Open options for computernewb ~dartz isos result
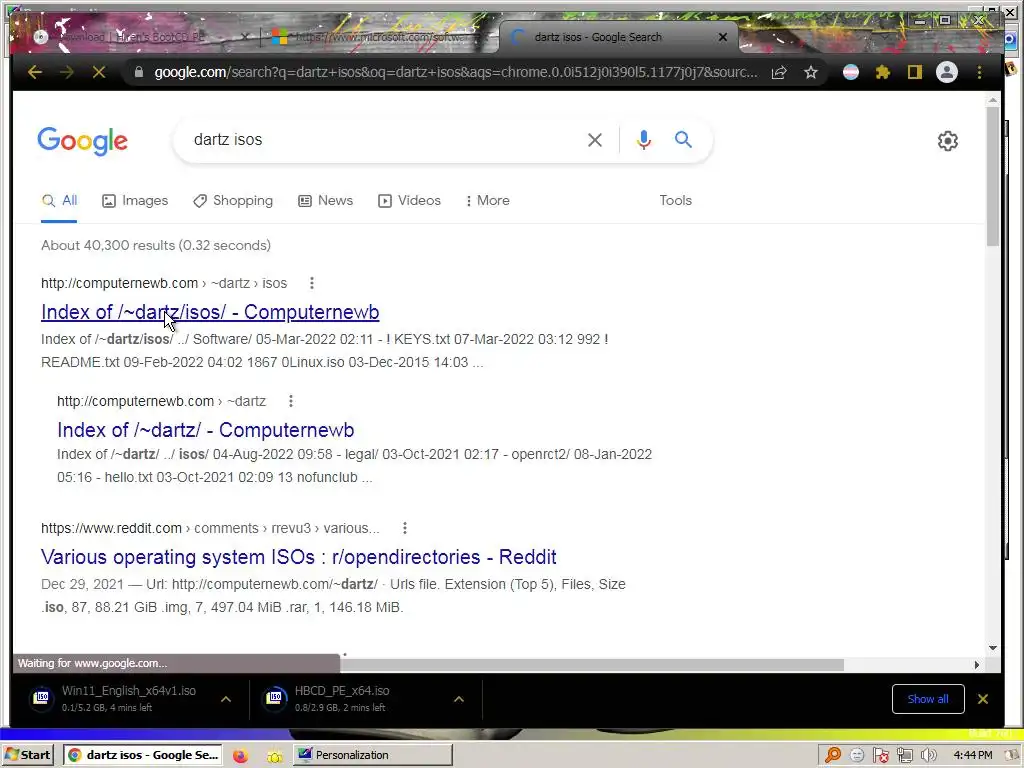This screenshot has height=768, width=1024. (312, 283)
